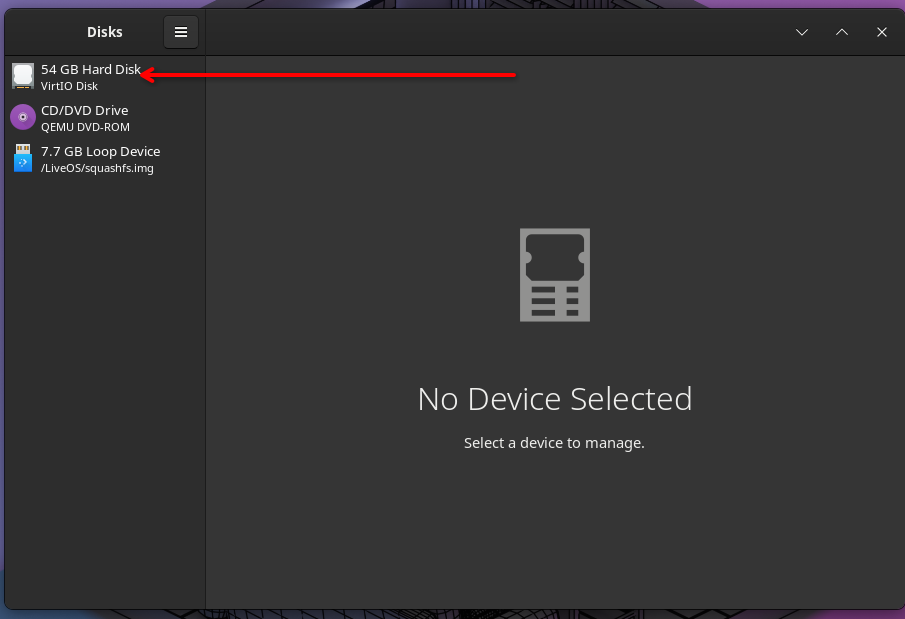Click the large gray drive placeholder icon
The image size is (905, 619).
point(554,275)
